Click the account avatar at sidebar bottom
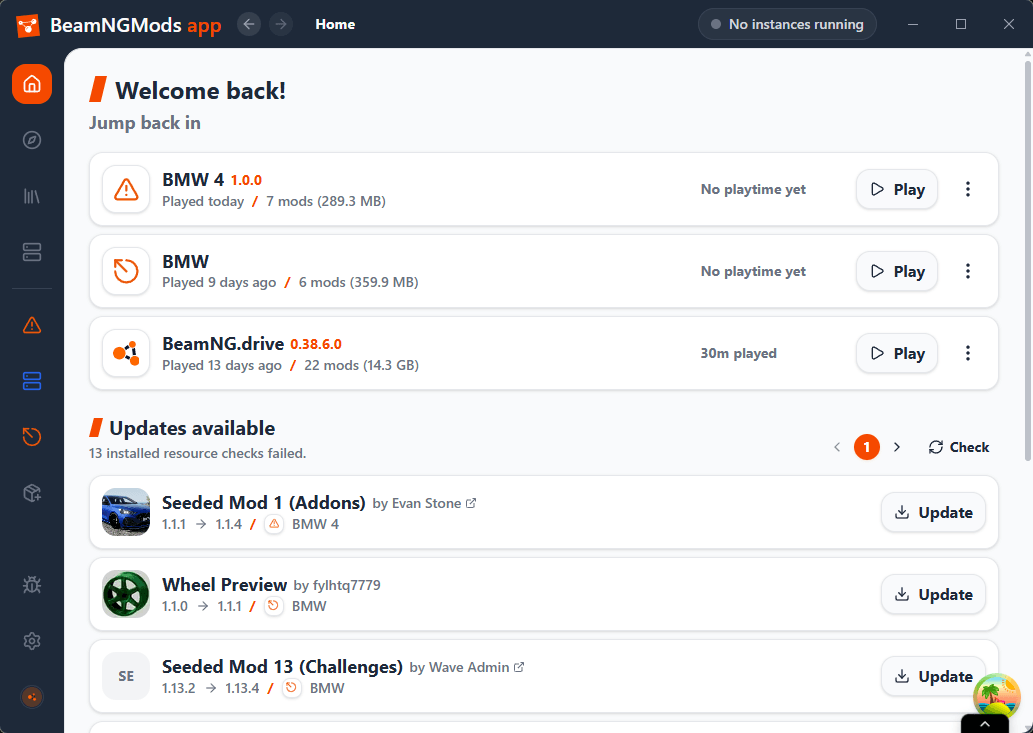This screenshot has height=733, width=1033. (x=32, y=697)
